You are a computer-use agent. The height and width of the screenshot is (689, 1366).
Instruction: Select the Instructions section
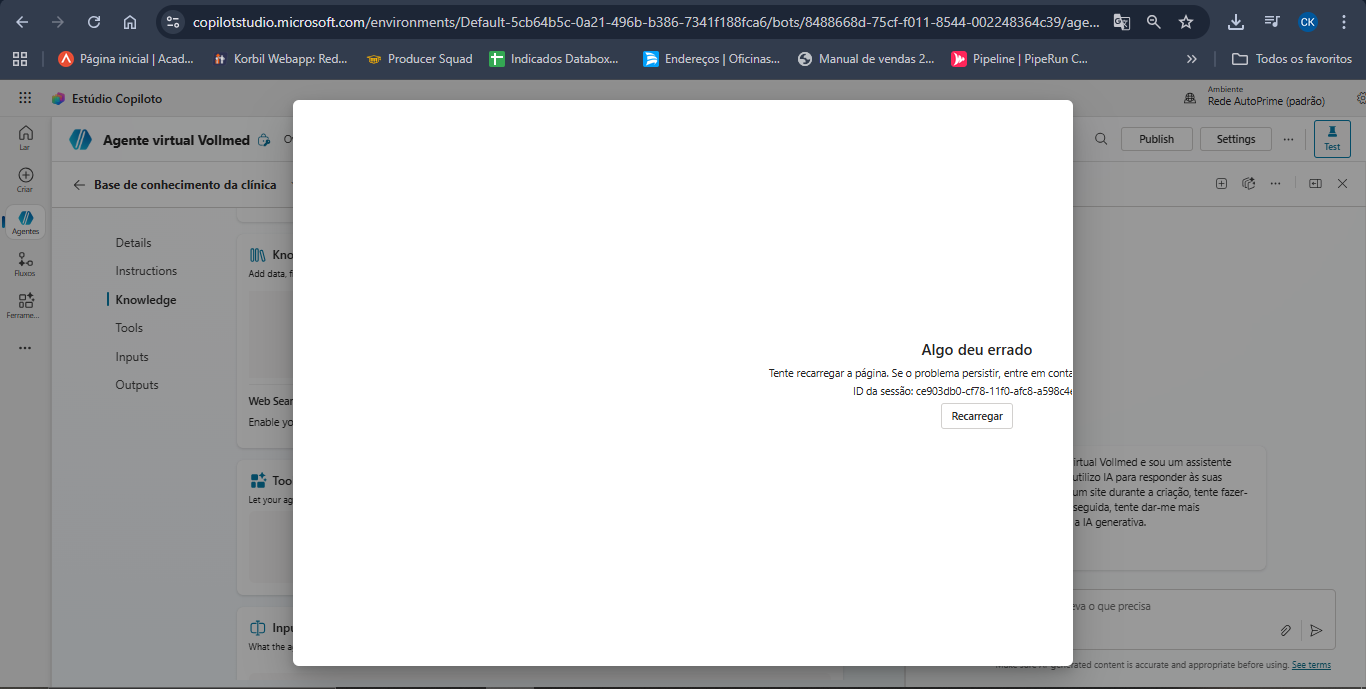(146, 271)
